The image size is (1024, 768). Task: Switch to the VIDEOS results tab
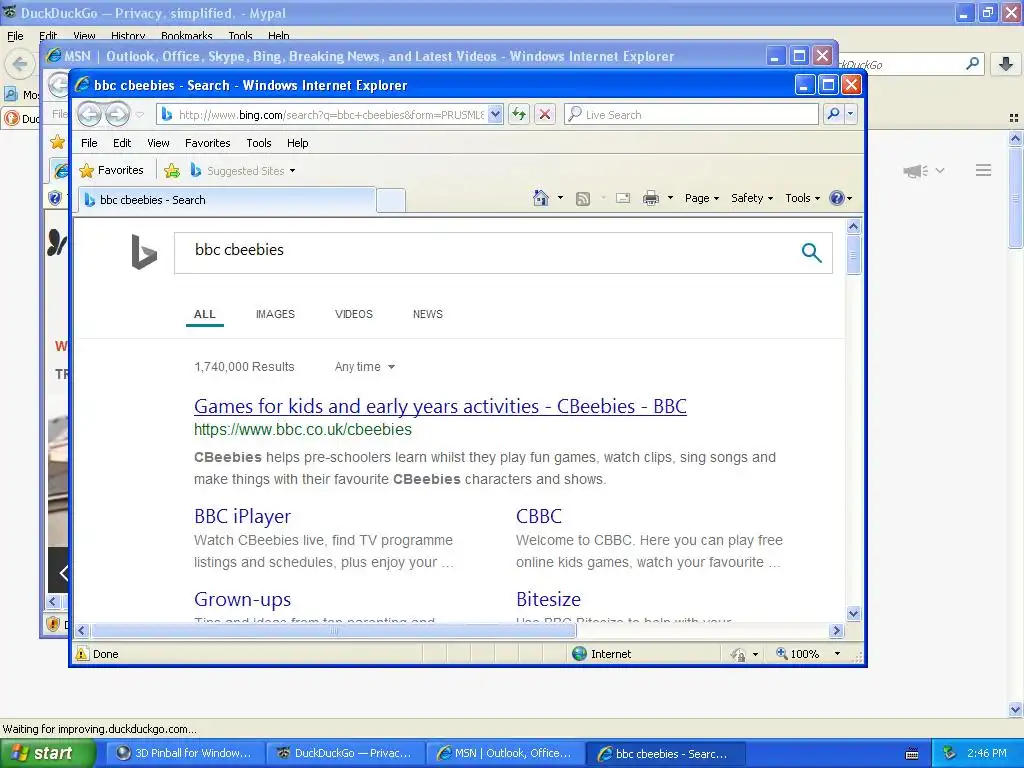pos(353,314)
